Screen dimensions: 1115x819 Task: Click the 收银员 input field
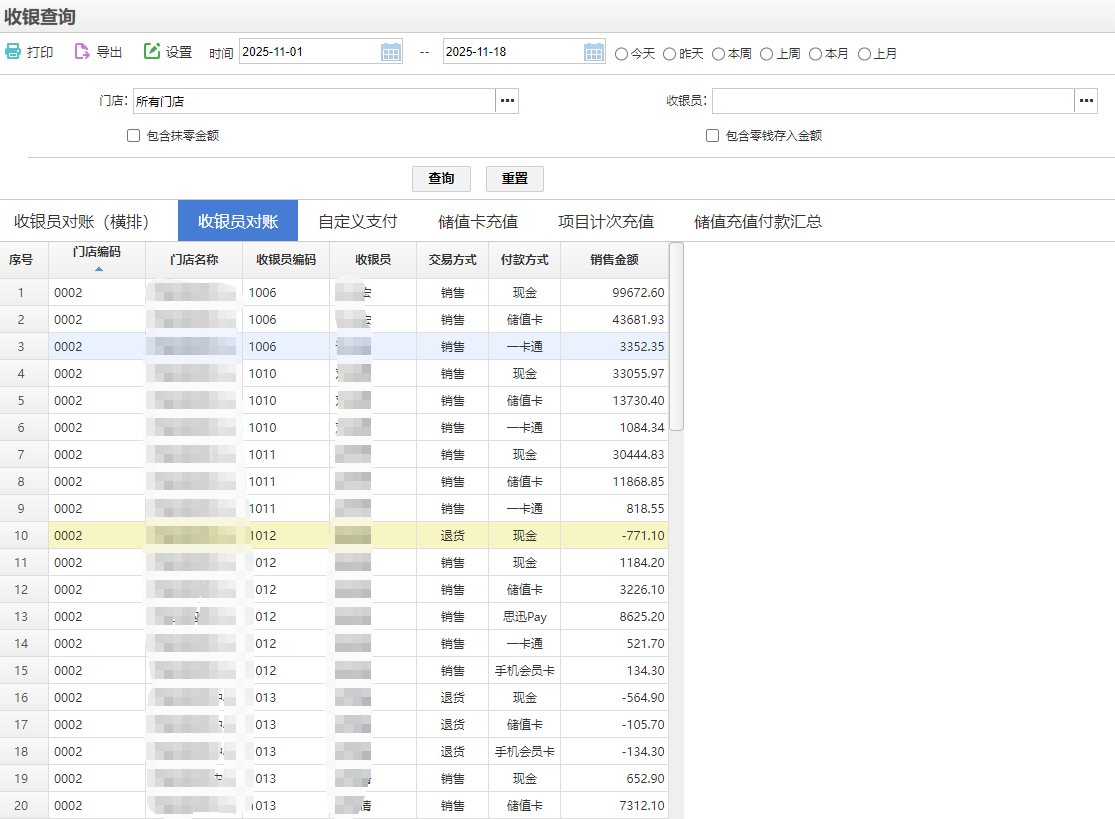(x=892, y=101)
